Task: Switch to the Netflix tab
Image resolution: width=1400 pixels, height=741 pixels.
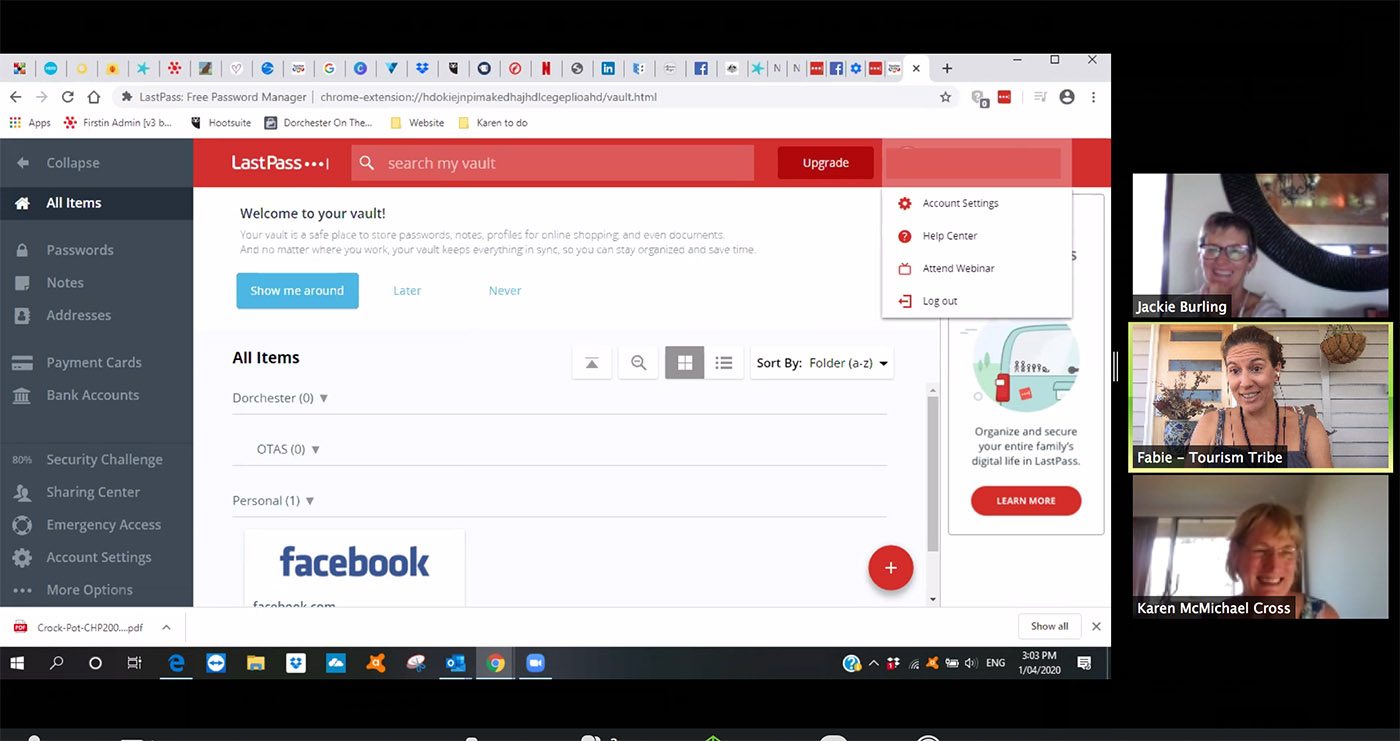Action: pyautogui.click(x=546, y=69)
